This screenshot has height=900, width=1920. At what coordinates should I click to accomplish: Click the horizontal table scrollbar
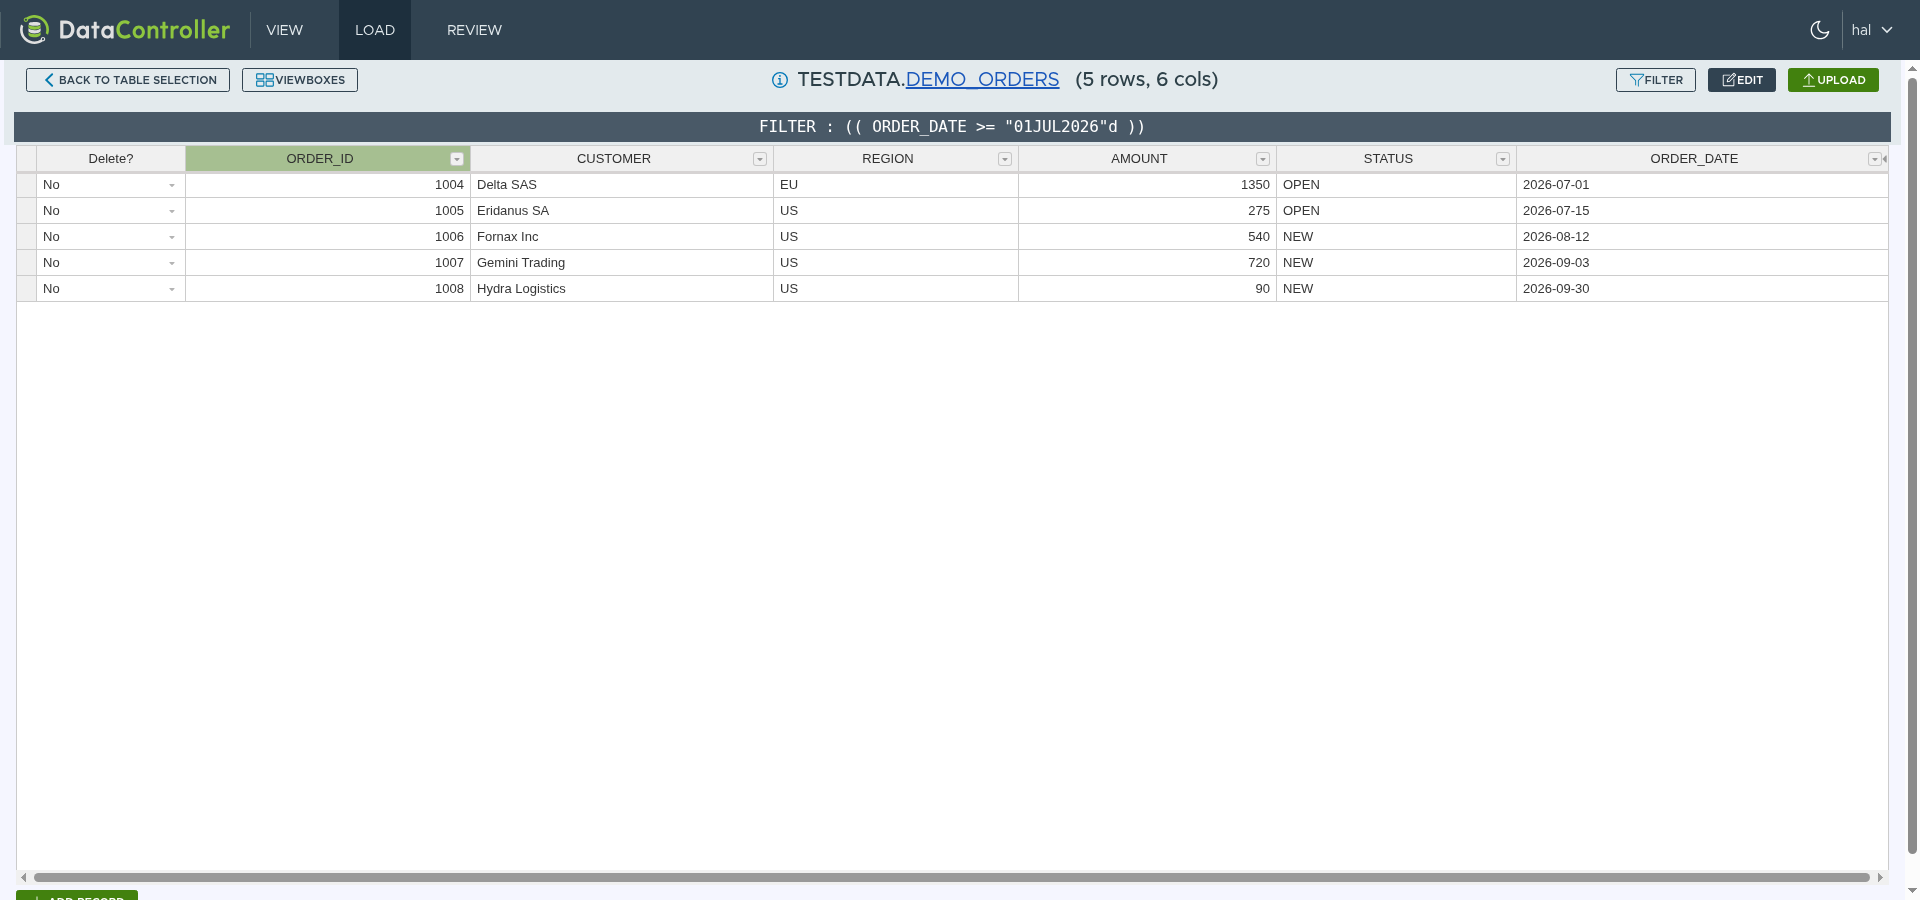(x=952, y=877)
